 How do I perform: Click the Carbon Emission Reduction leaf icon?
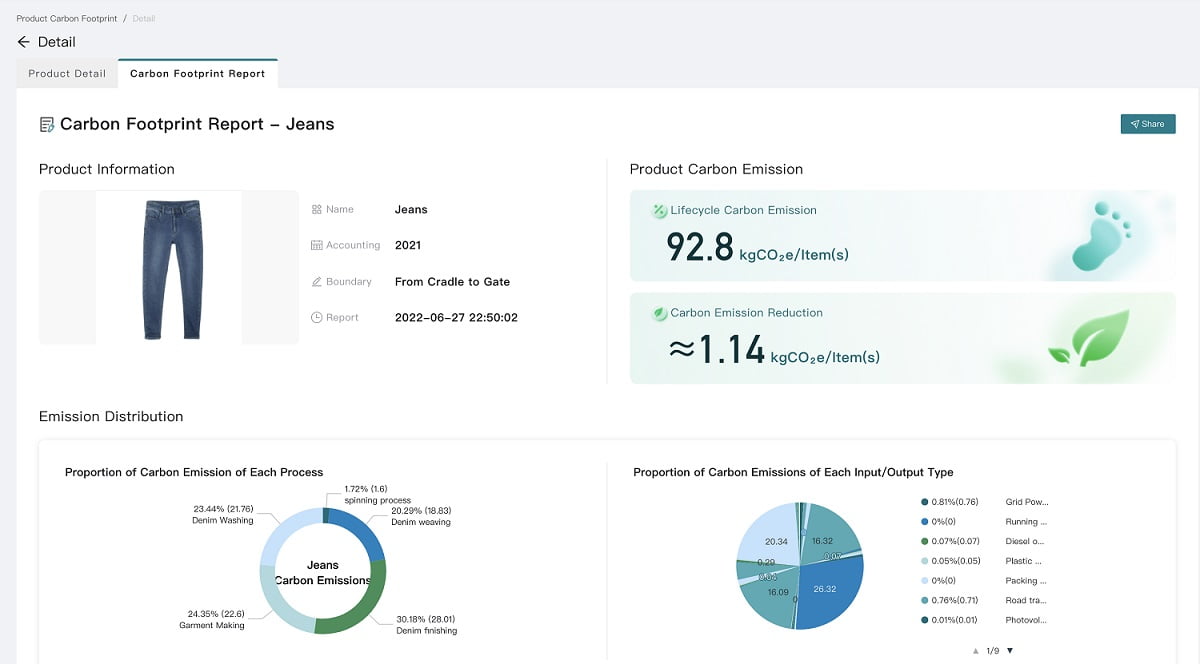coord(659,313)
